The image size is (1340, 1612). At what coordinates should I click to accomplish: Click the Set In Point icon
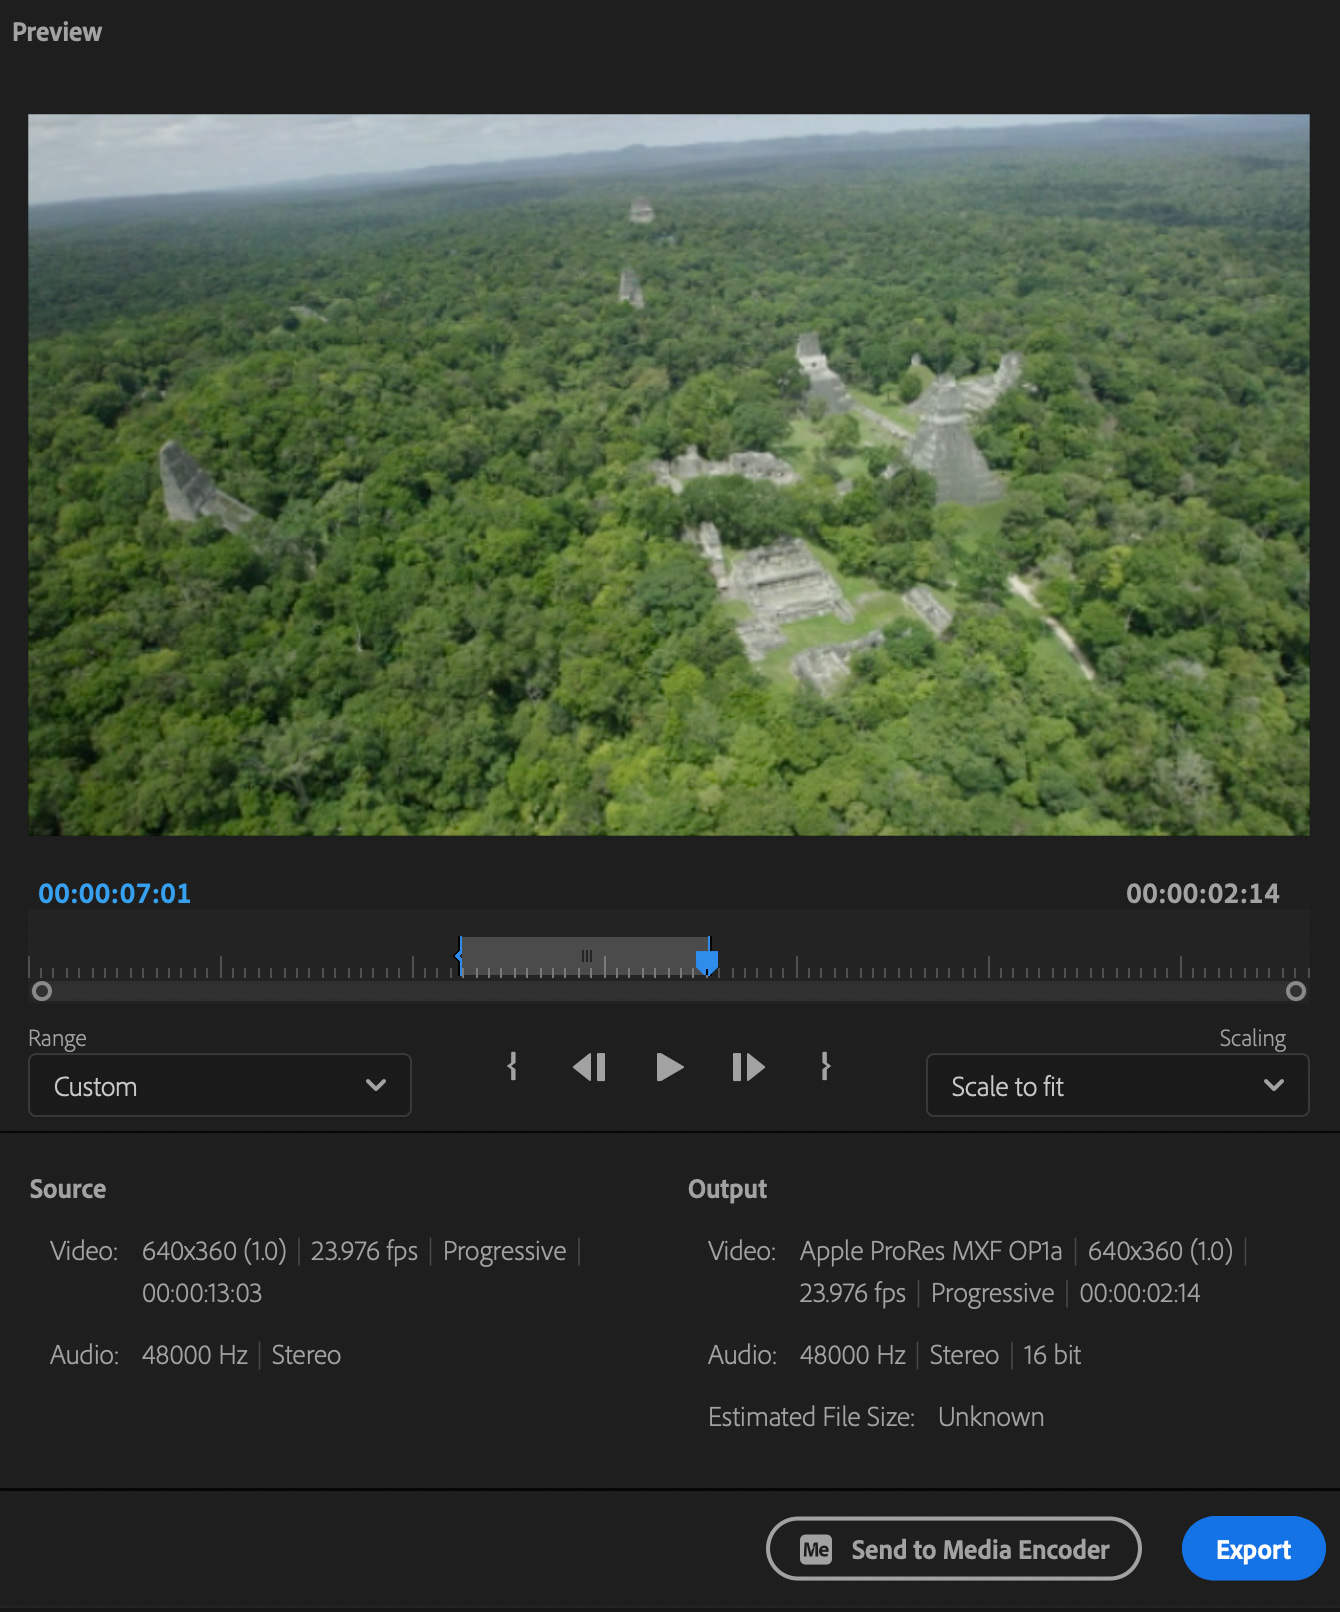512,1066
